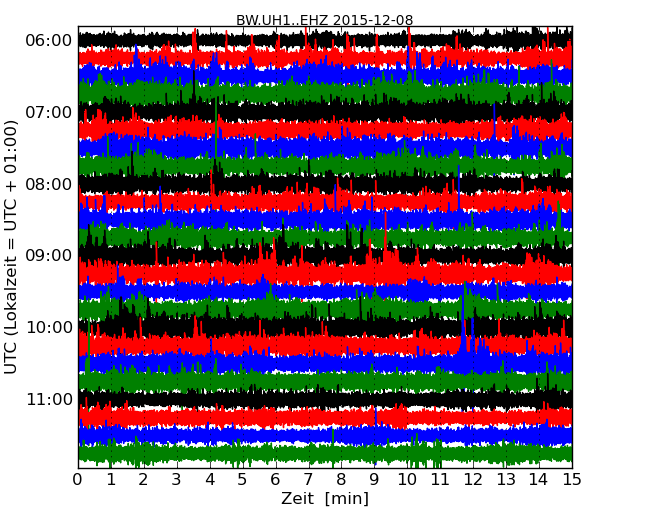
Task: Select the 15 minute x-axis tick
Action: click(572, 480)
